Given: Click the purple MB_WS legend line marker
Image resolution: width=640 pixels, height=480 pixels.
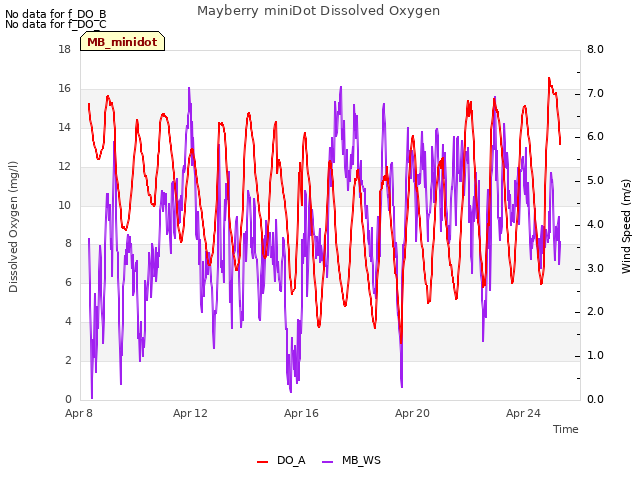Looking at the screenshot, I should pyautogui.click(x=327, y=462).
